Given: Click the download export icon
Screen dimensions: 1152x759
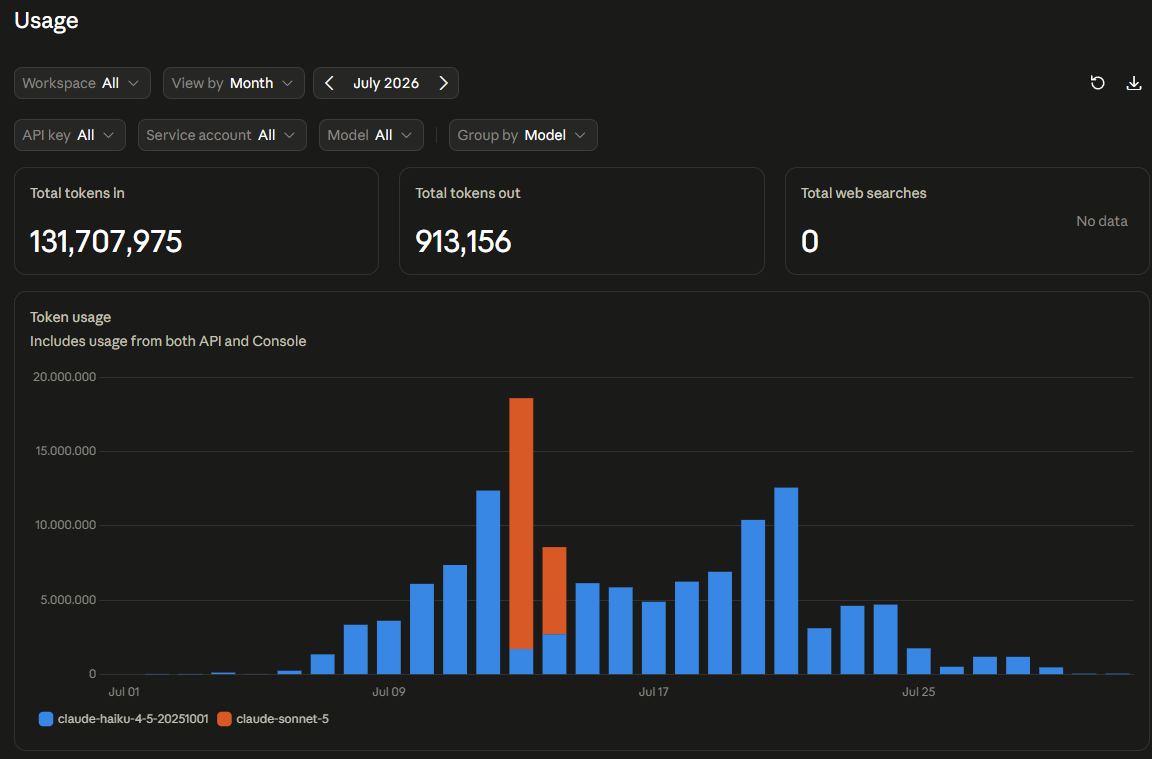Looking at the screenshot, I should tap(1134, 83).
